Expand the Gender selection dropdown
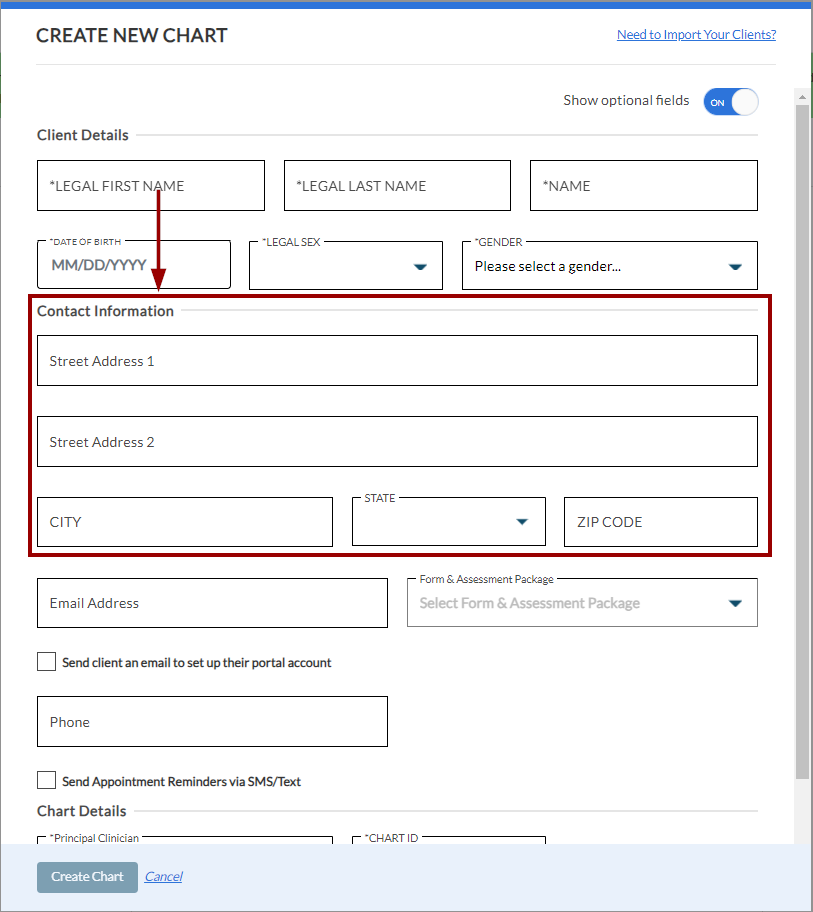813x912 pixels. point(609,266)
